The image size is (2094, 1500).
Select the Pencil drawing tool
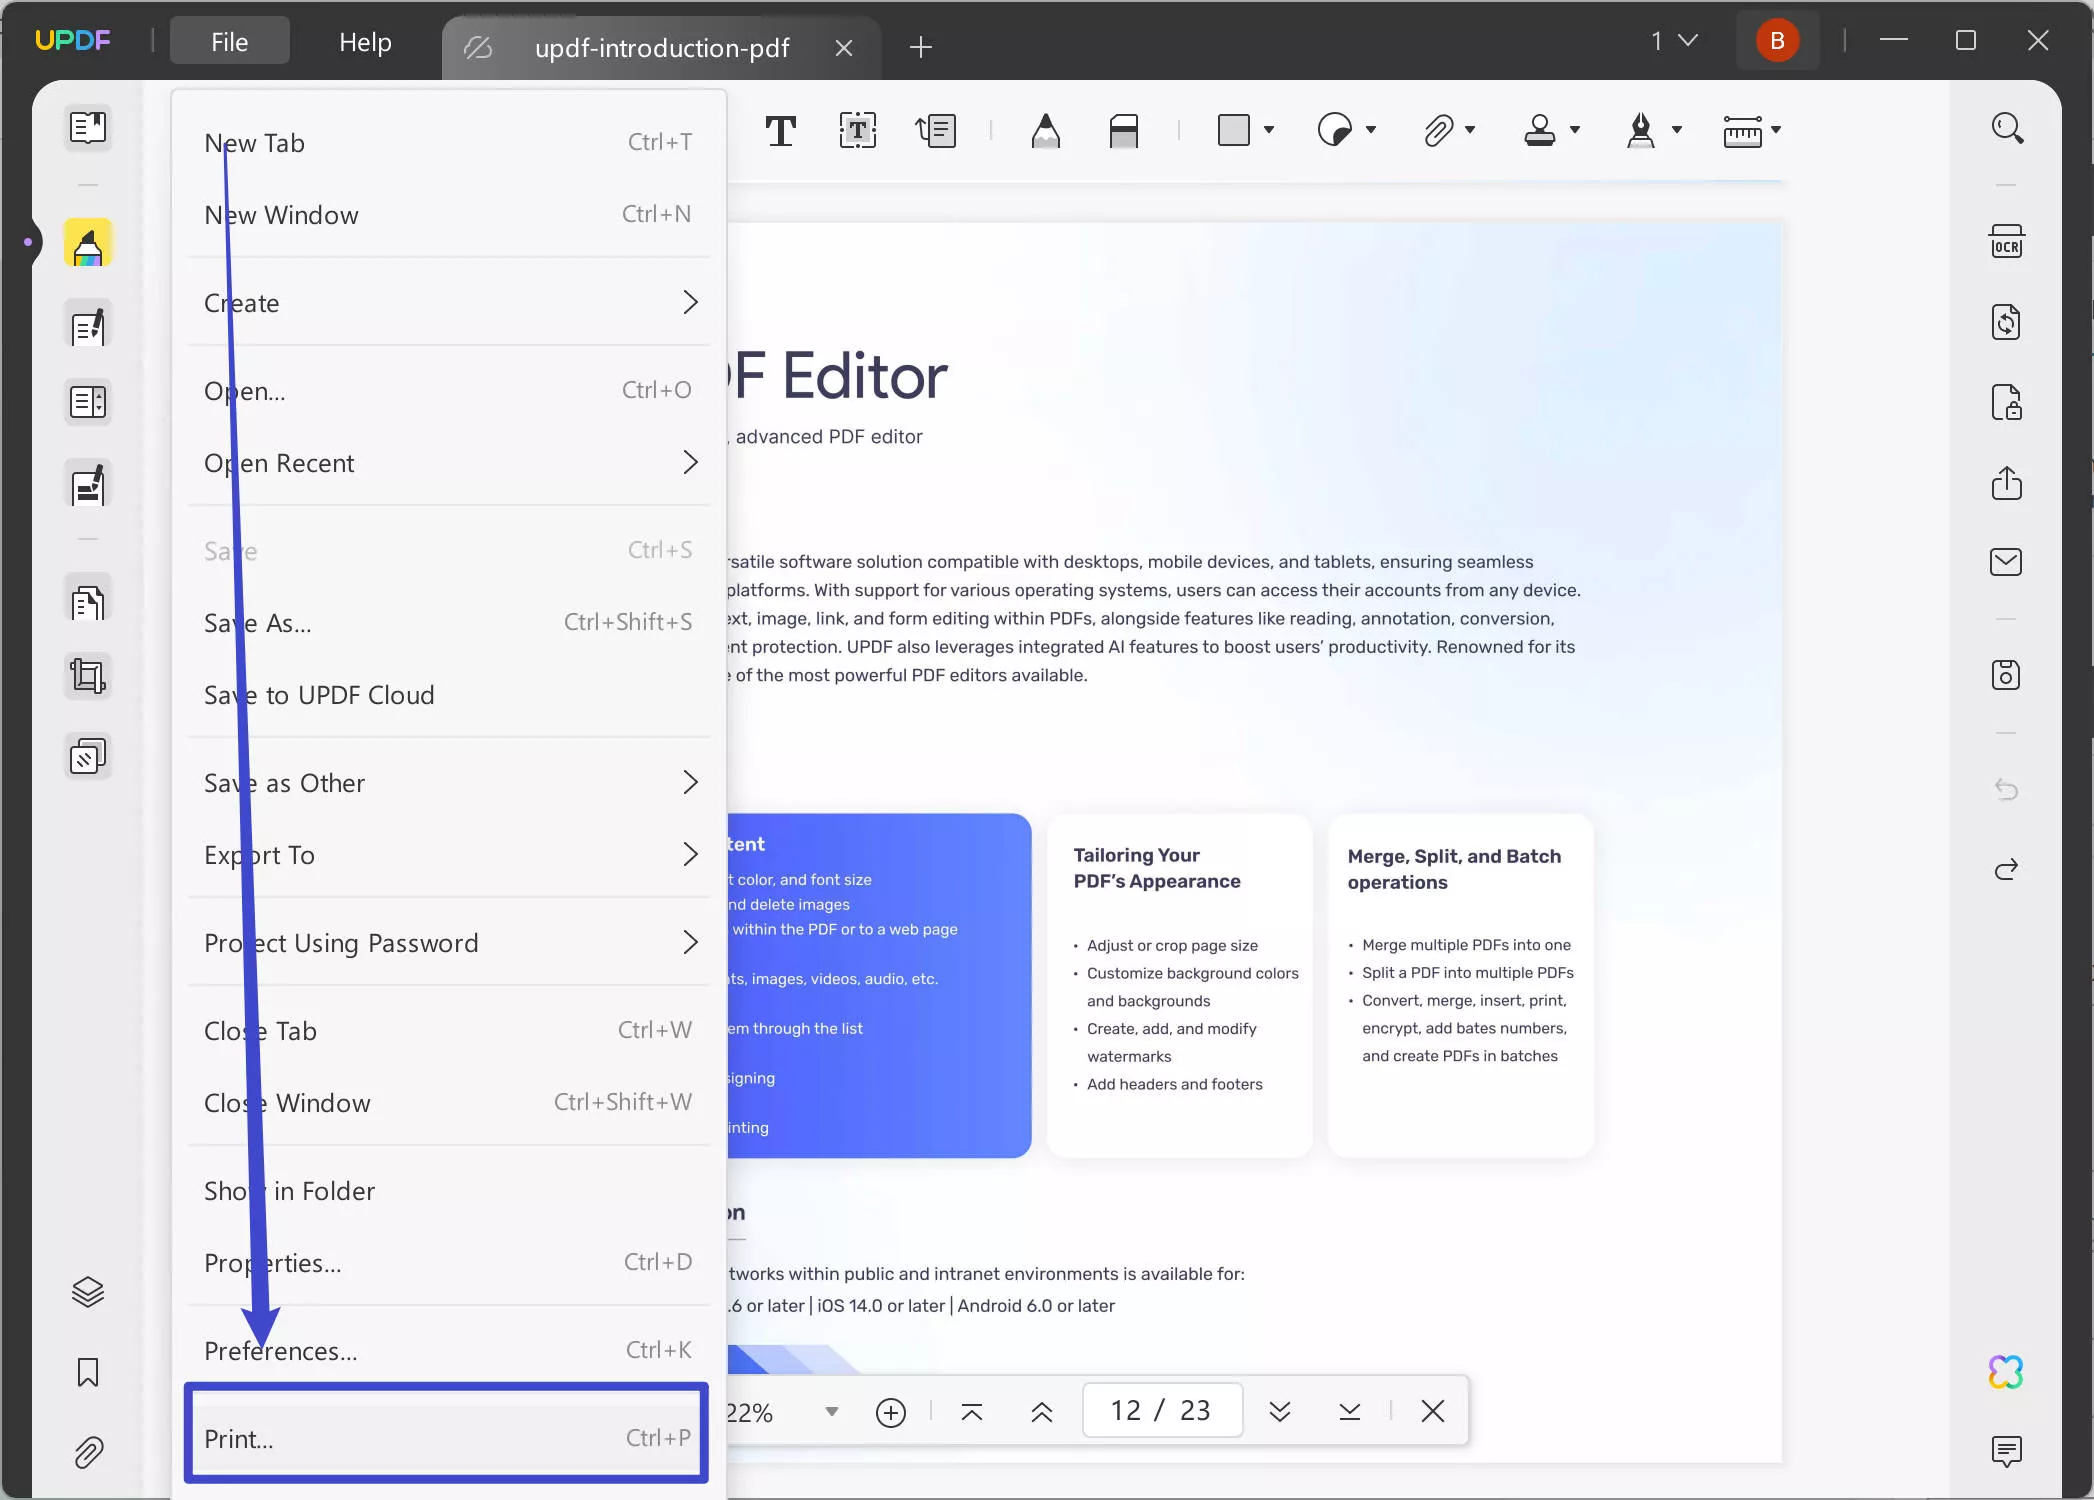pyautogui.click(x=1045, y=130)
